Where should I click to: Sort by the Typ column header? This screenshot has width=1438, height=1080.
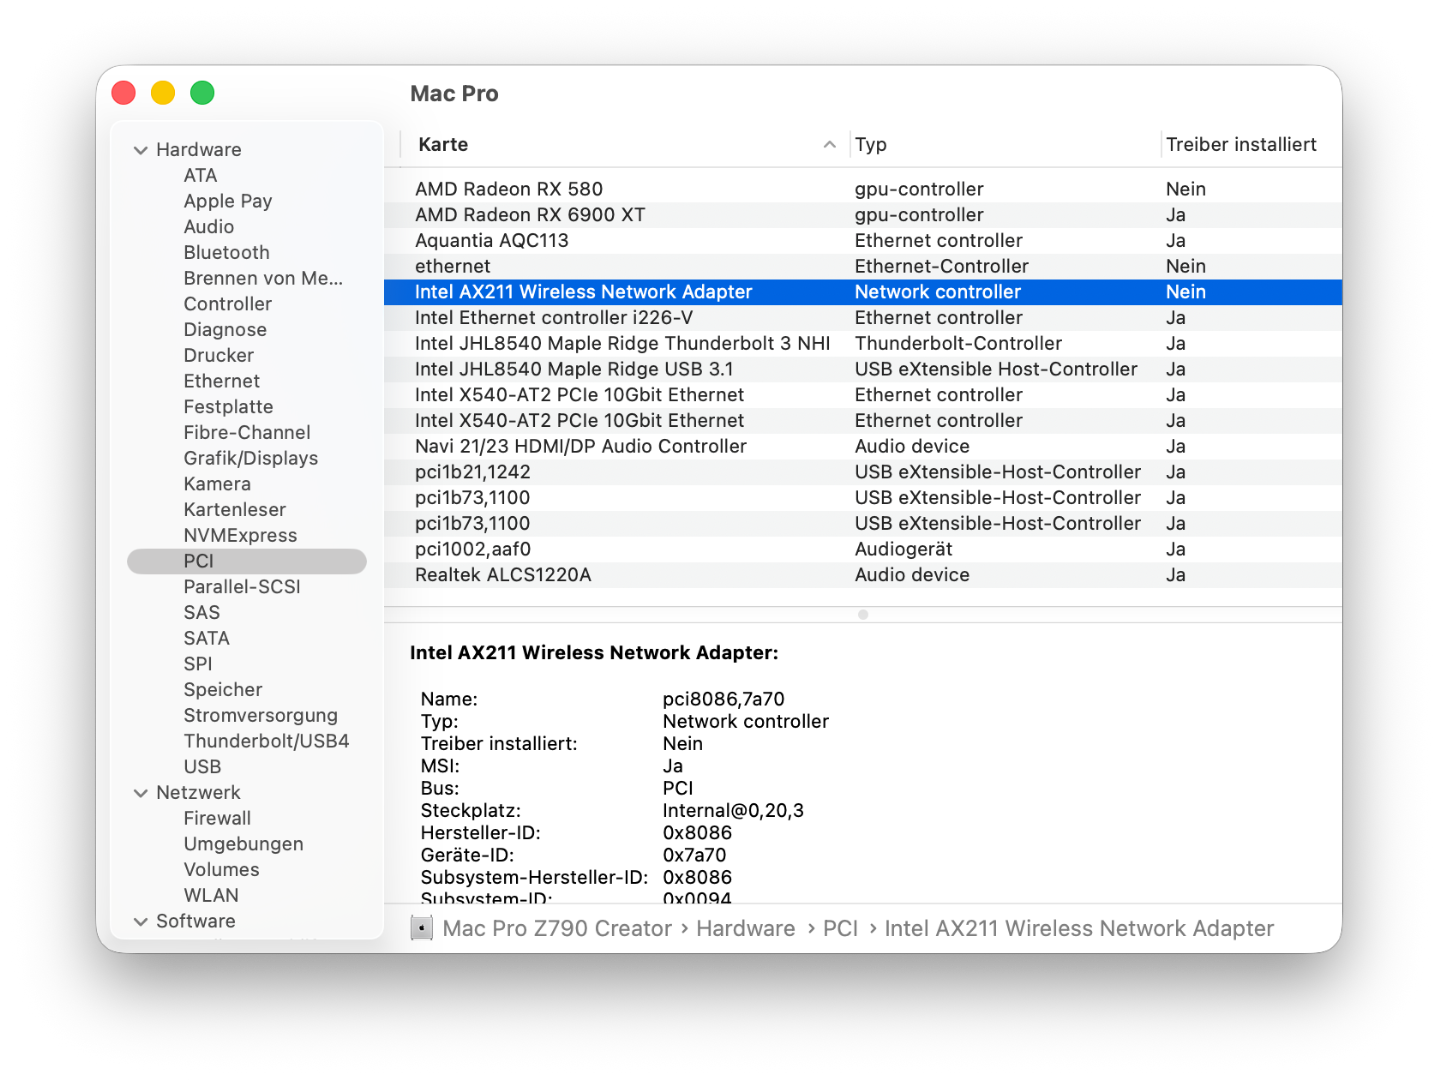[1004, 145]
